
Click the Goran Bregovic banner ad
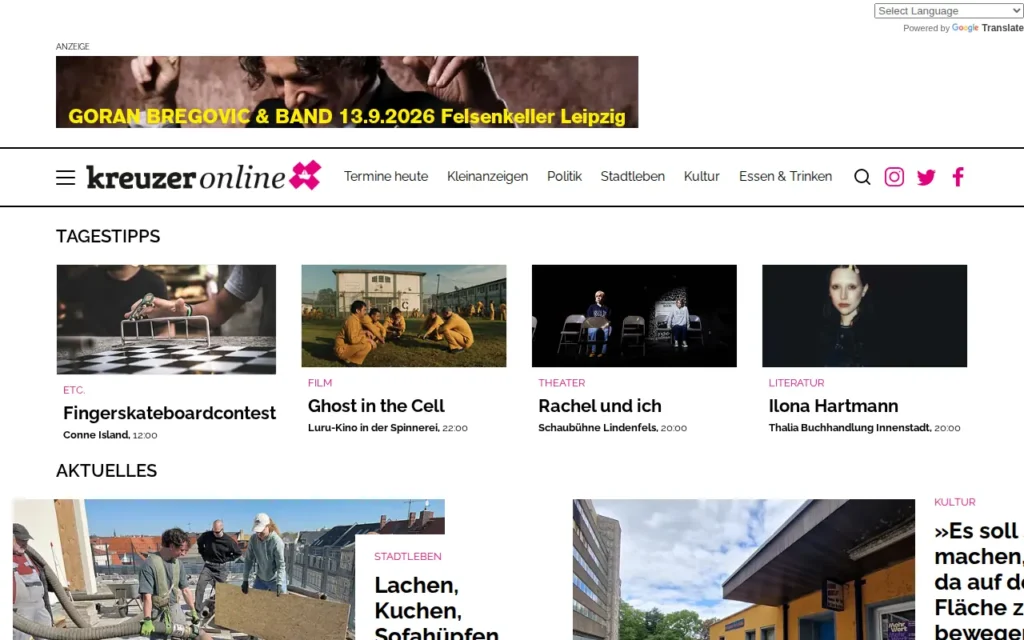[347, 91]
